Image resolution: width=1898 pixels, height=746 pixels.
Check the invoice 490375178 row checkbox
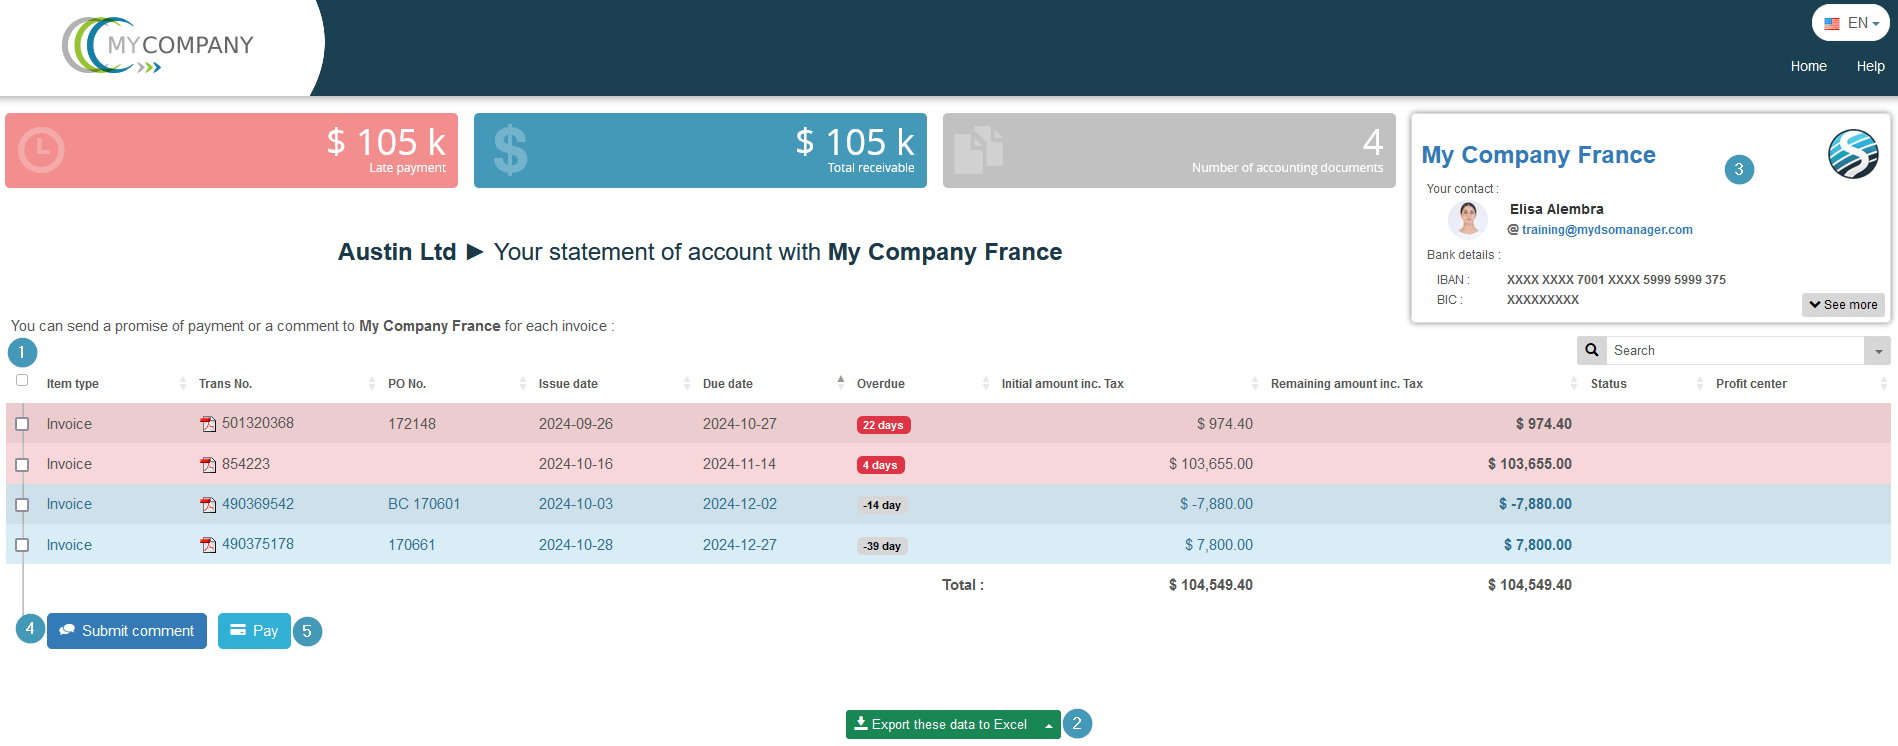[x=22, y=545]
